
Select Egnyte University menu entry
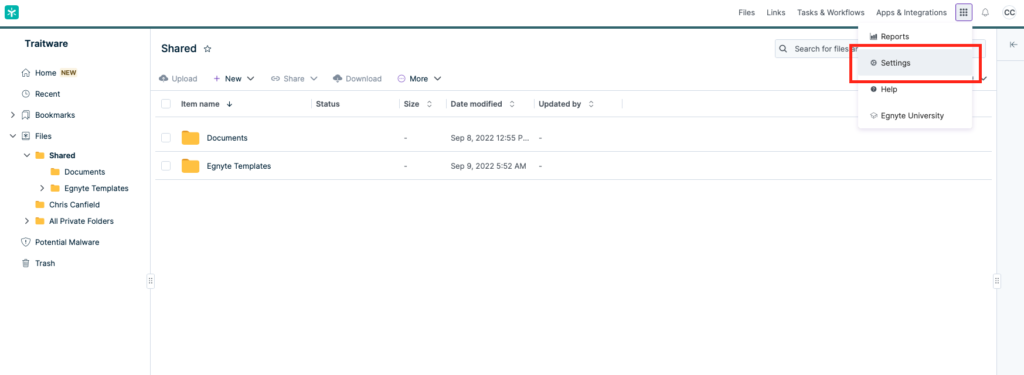click(915, 115)
